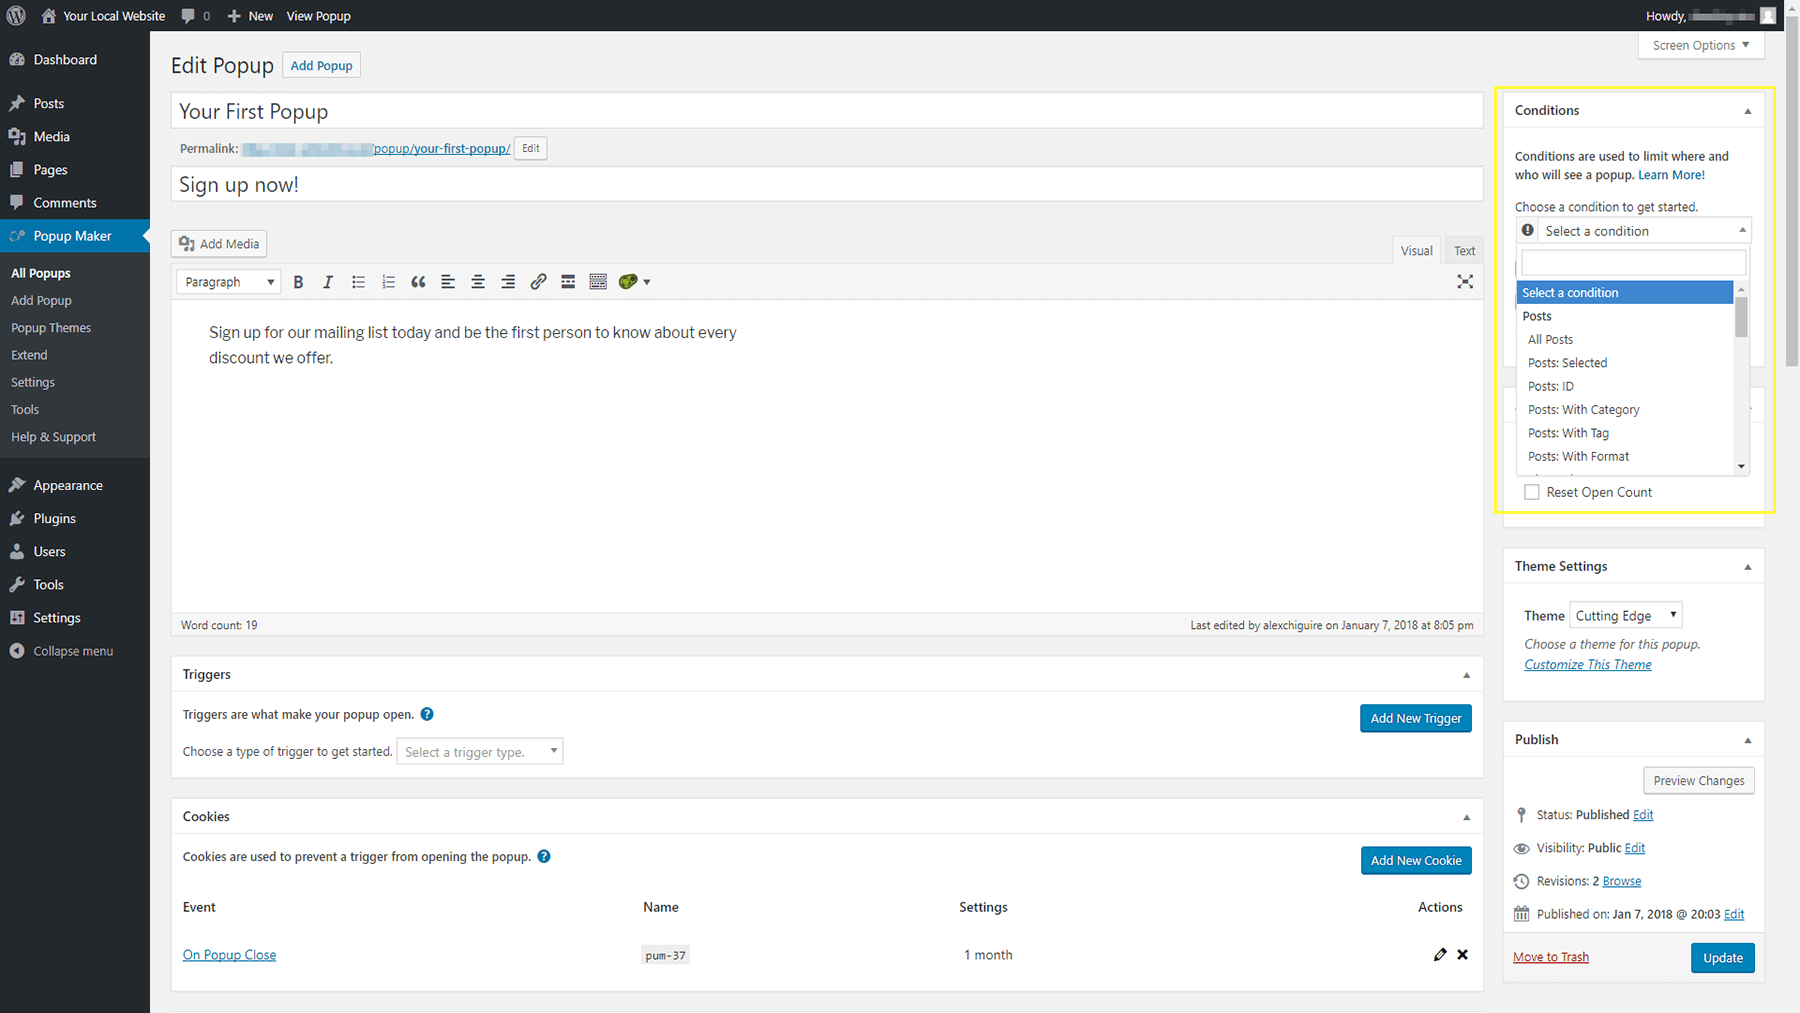This screenshot has height=1013, width=1800.
Task: Collapse the Triggers panel
Action: pyautogui.click(x=1466, y=675)
